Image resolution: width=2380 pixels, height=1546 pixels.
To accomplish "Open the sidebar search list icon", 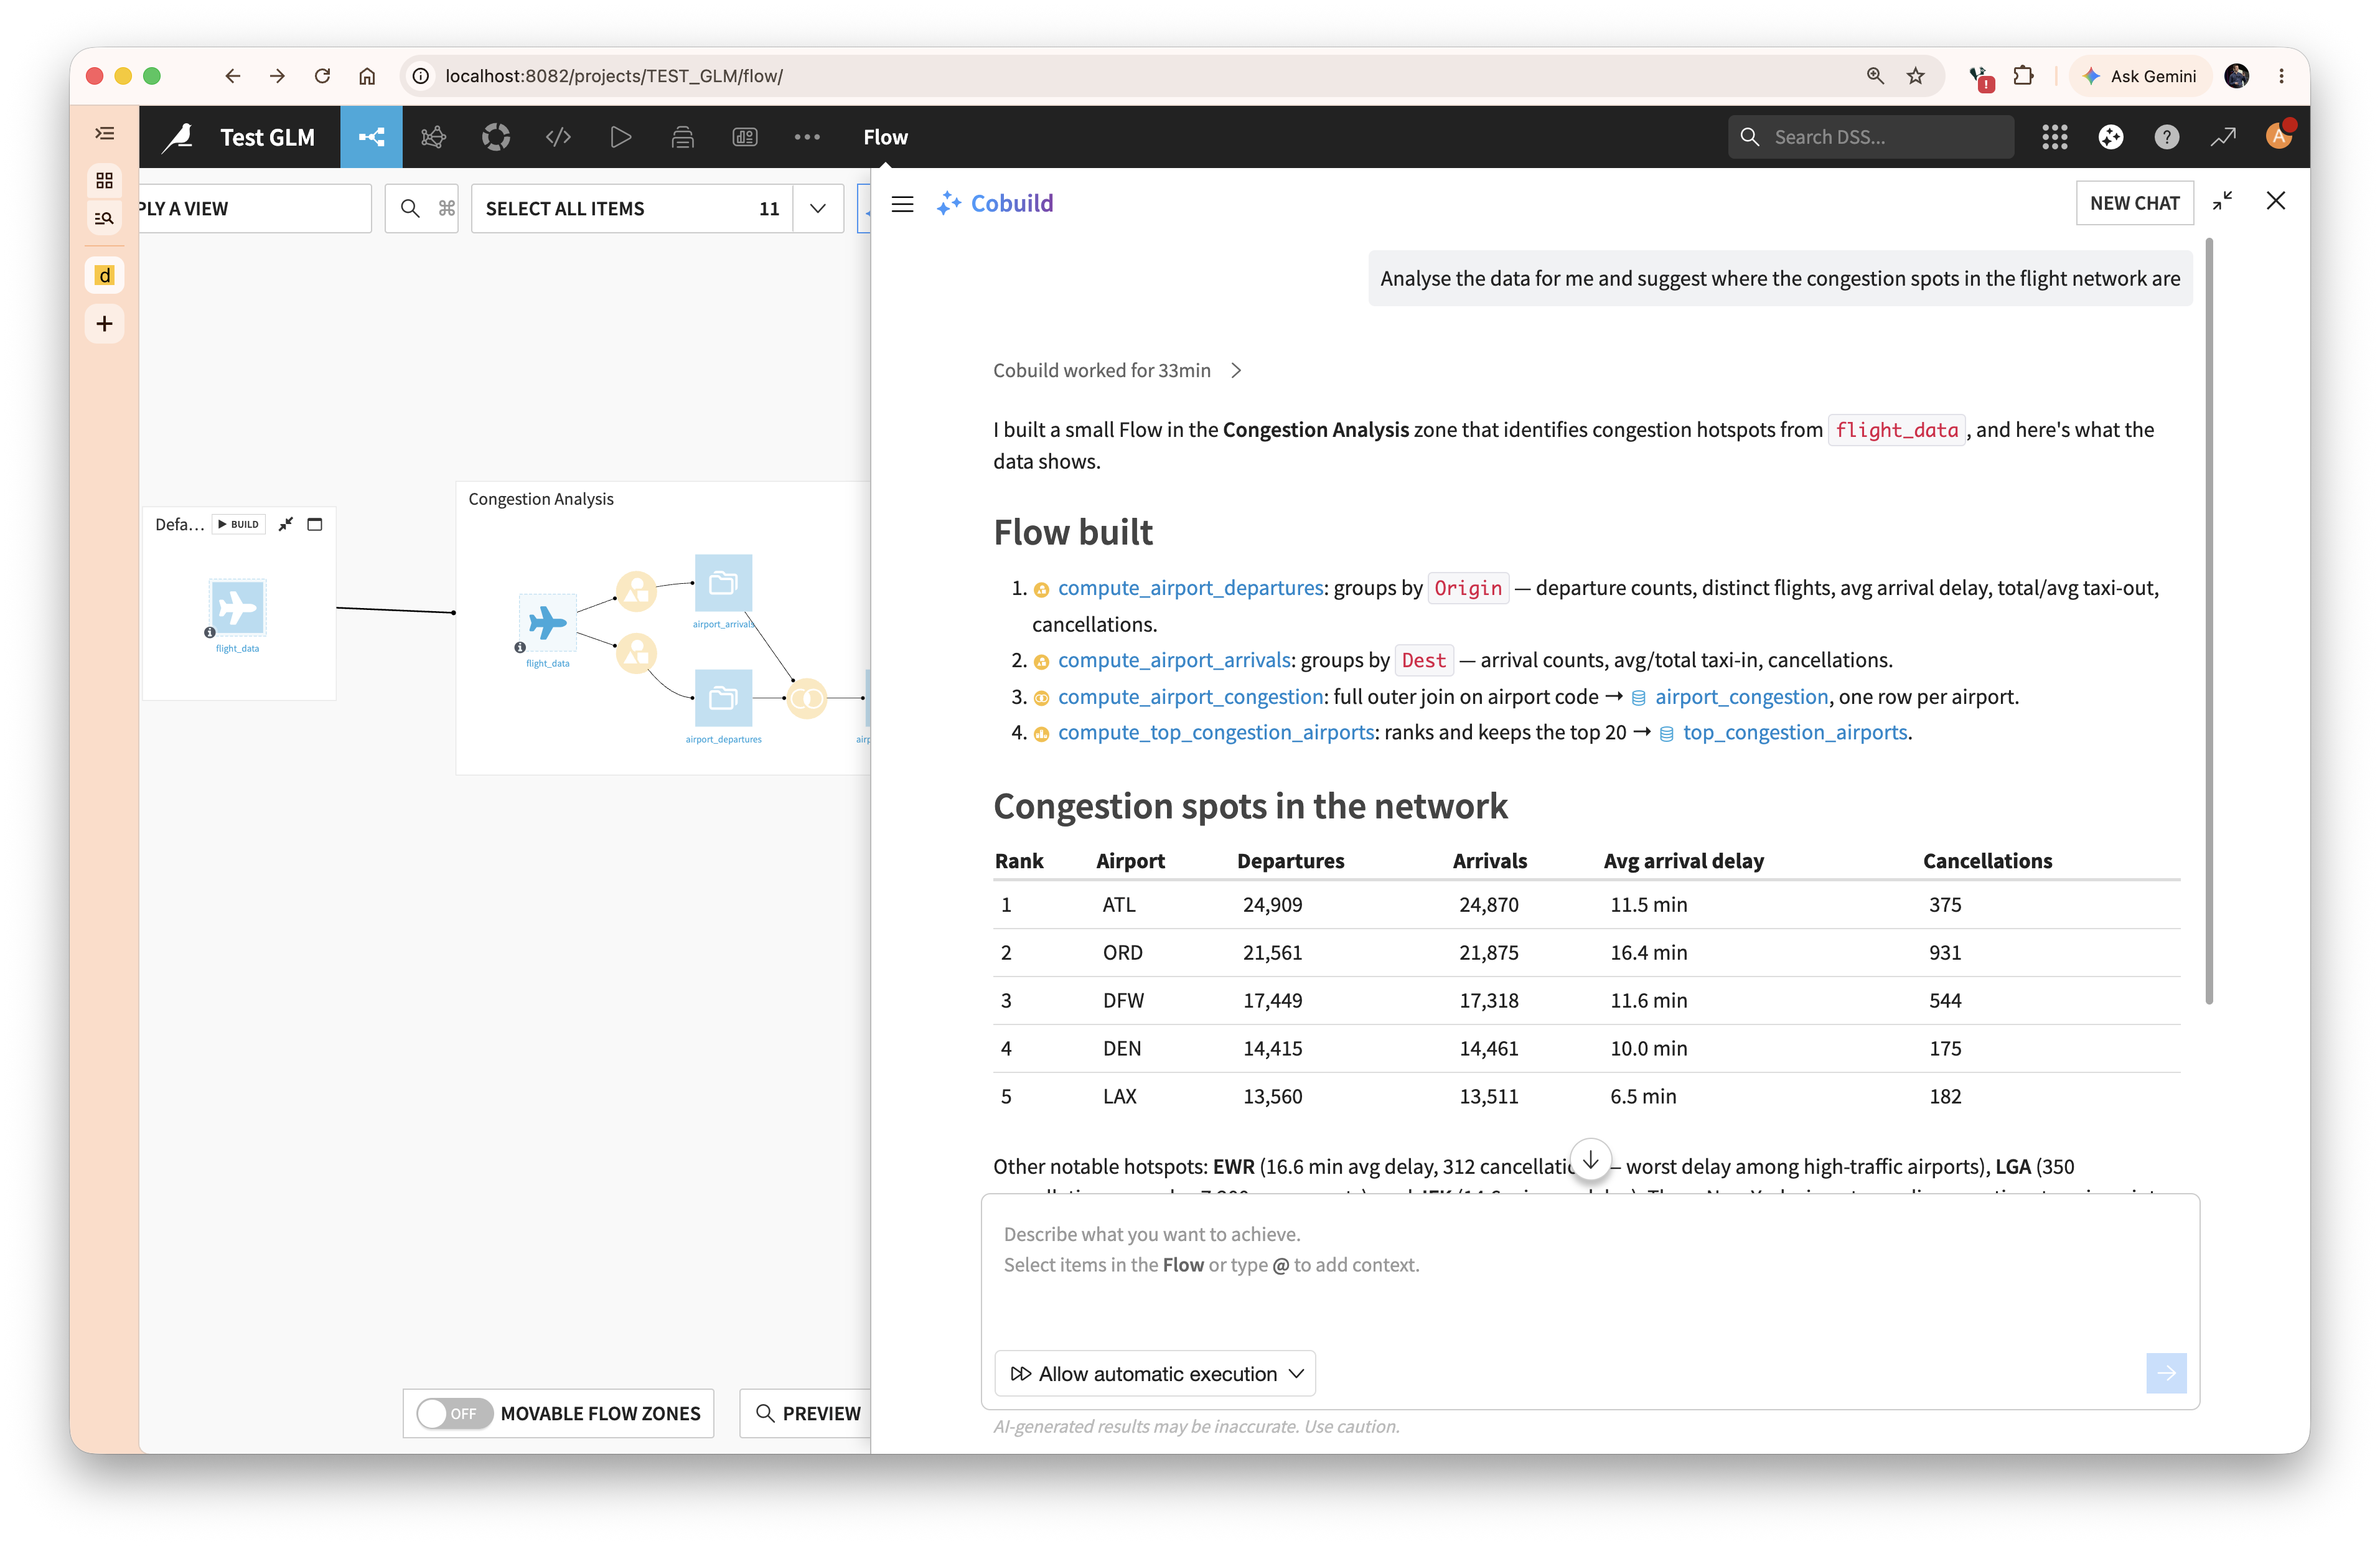I will click(104, 218).
